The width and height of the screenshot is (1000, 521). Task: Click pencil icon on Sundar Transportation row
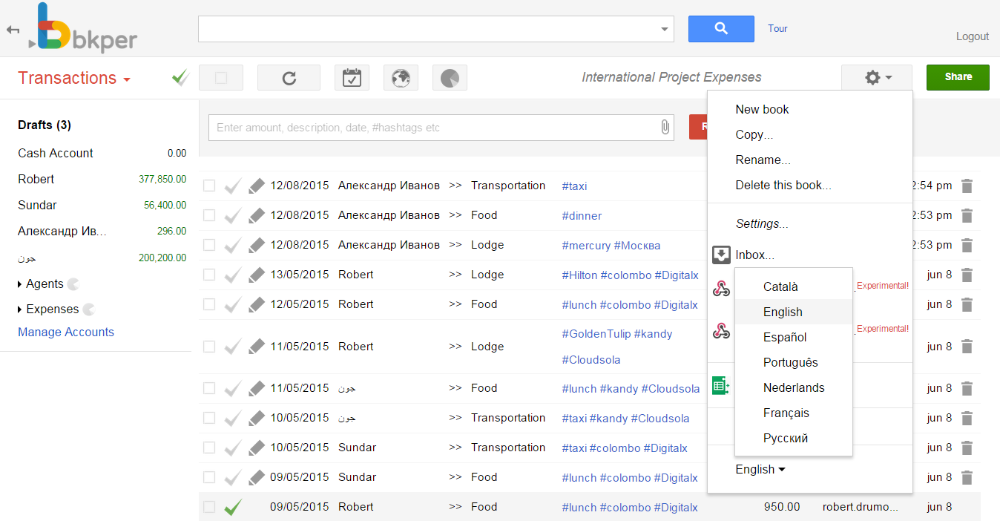click(x=256, y=448)
